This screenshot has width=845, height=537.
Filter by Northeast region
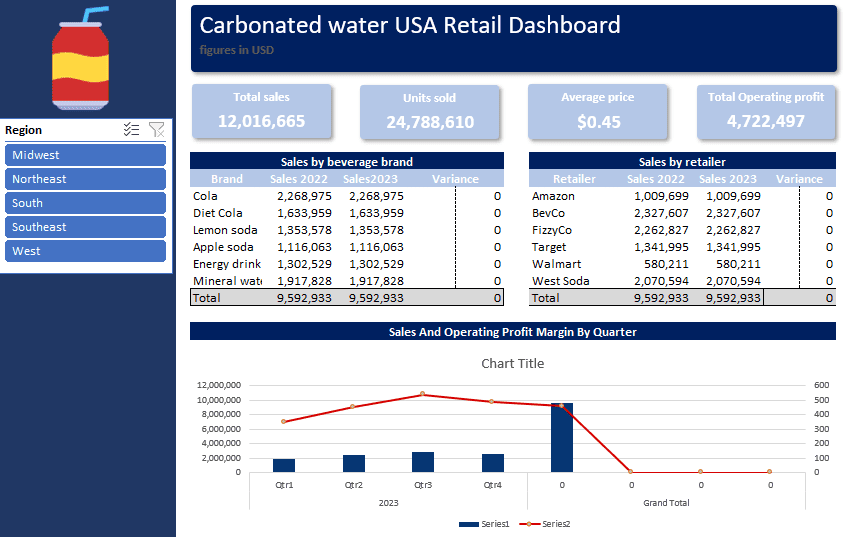pos(85,179)
